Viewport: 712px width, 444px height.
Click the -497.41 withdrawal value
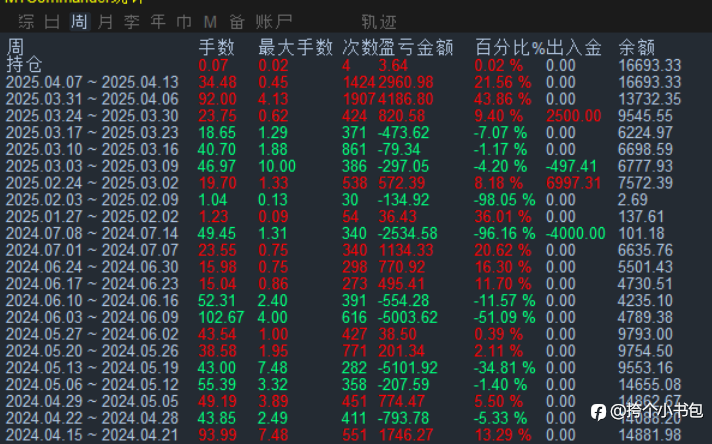pos(571,166)
